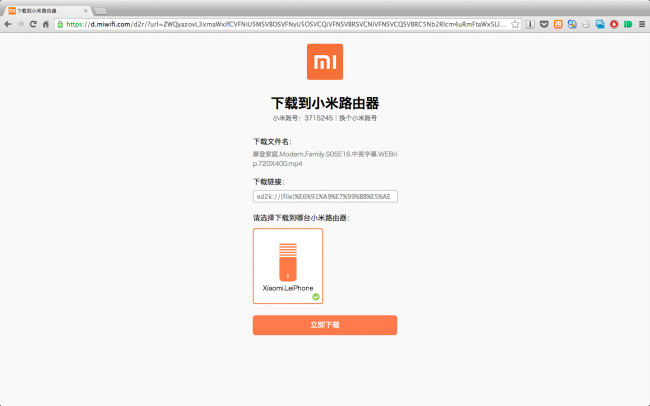This screenshot has height=406, width=650.
Task: Go back with browser back arrow
Action: click(8, 24)
